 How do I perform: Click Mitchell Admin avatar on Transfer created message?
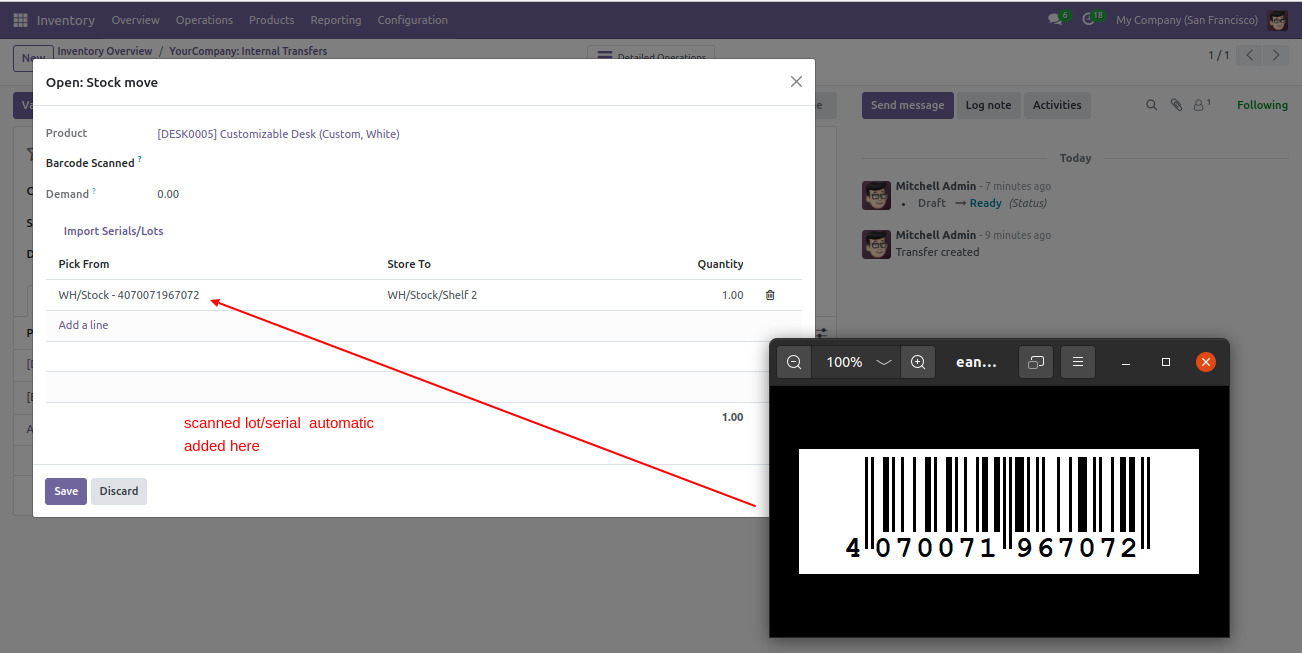point(876,244)
